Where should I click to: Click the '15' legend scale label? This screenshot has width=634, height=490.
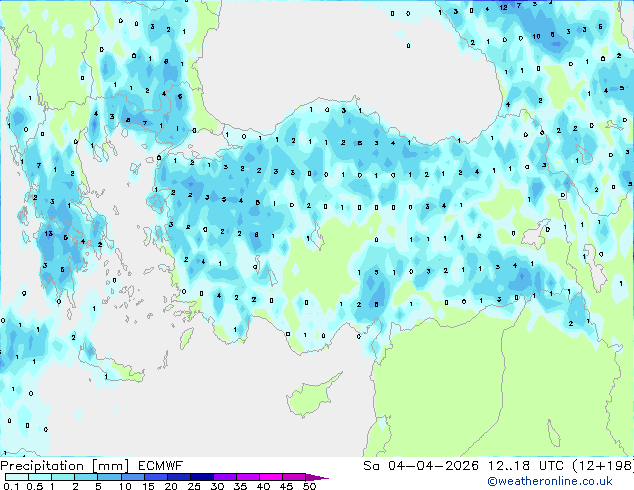pos(148,486)
